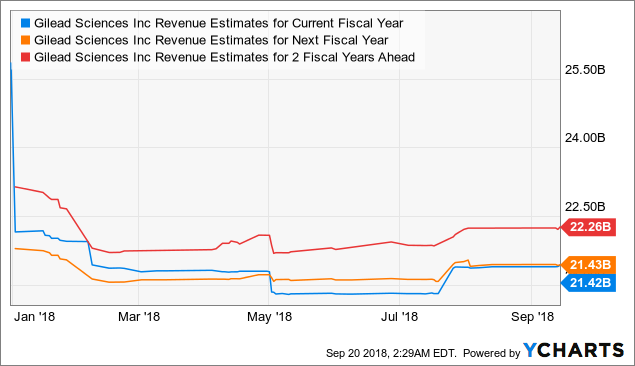
Task: Click the YCharts logo
Action: click(x=573, y=351)
